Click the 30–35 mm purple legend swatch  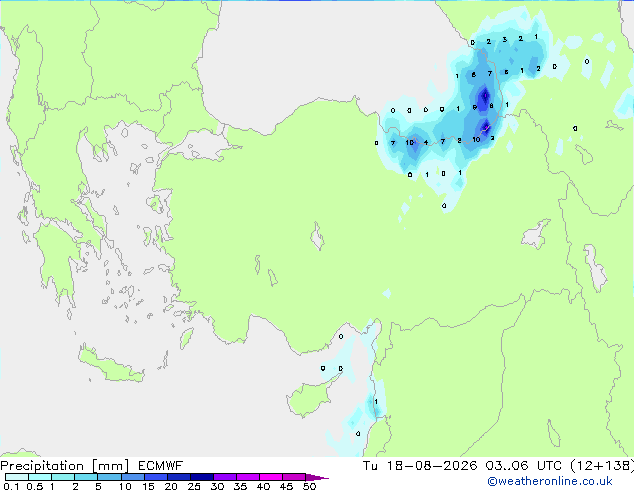224,477
